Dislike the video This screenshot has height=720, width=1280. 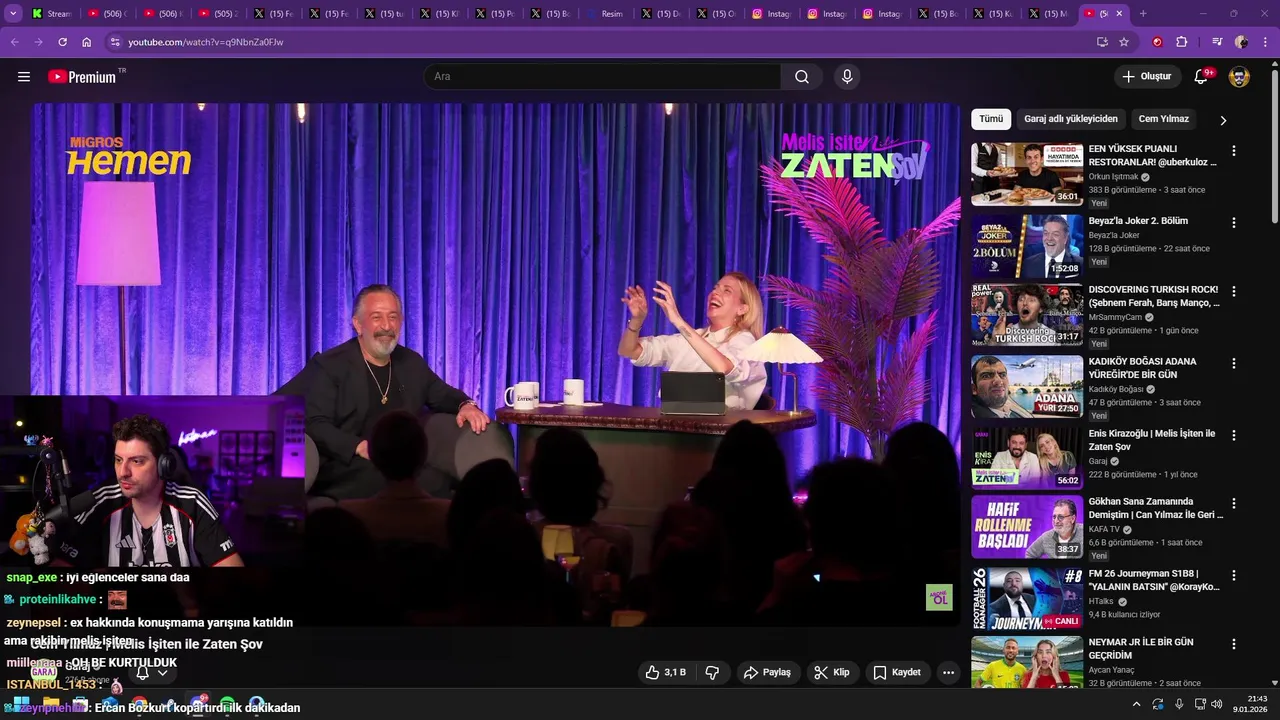click(712, 672)
